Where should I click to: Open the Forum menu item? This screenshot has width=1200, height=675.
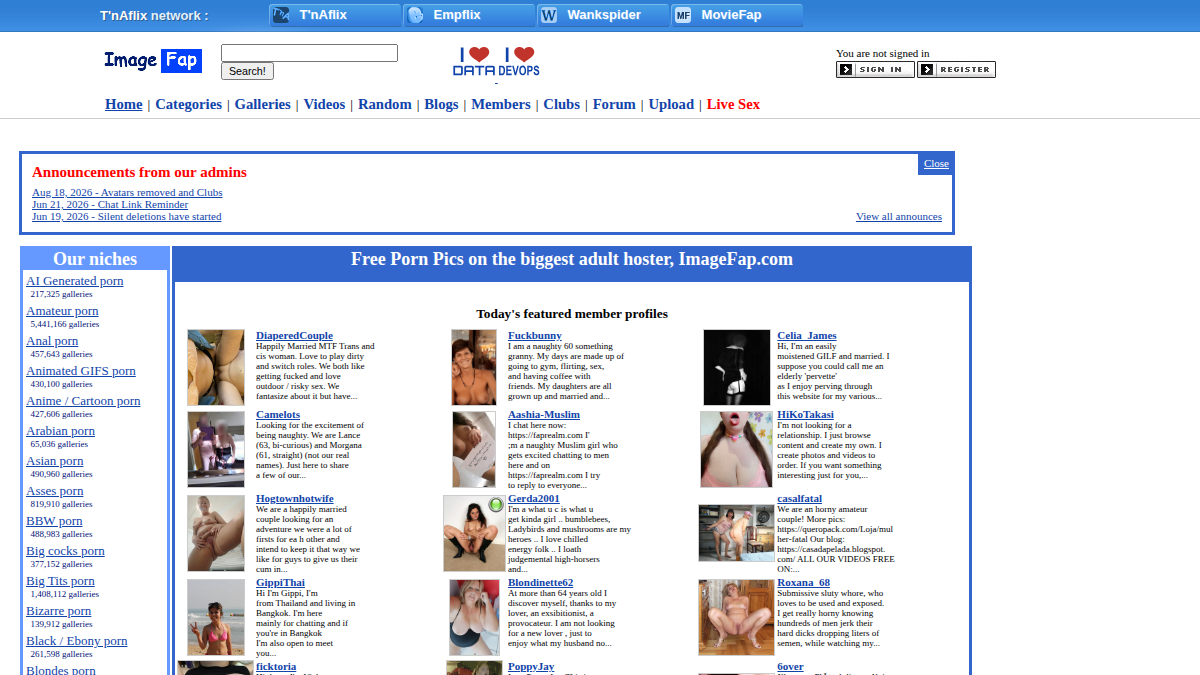click(x=614, y=104)
